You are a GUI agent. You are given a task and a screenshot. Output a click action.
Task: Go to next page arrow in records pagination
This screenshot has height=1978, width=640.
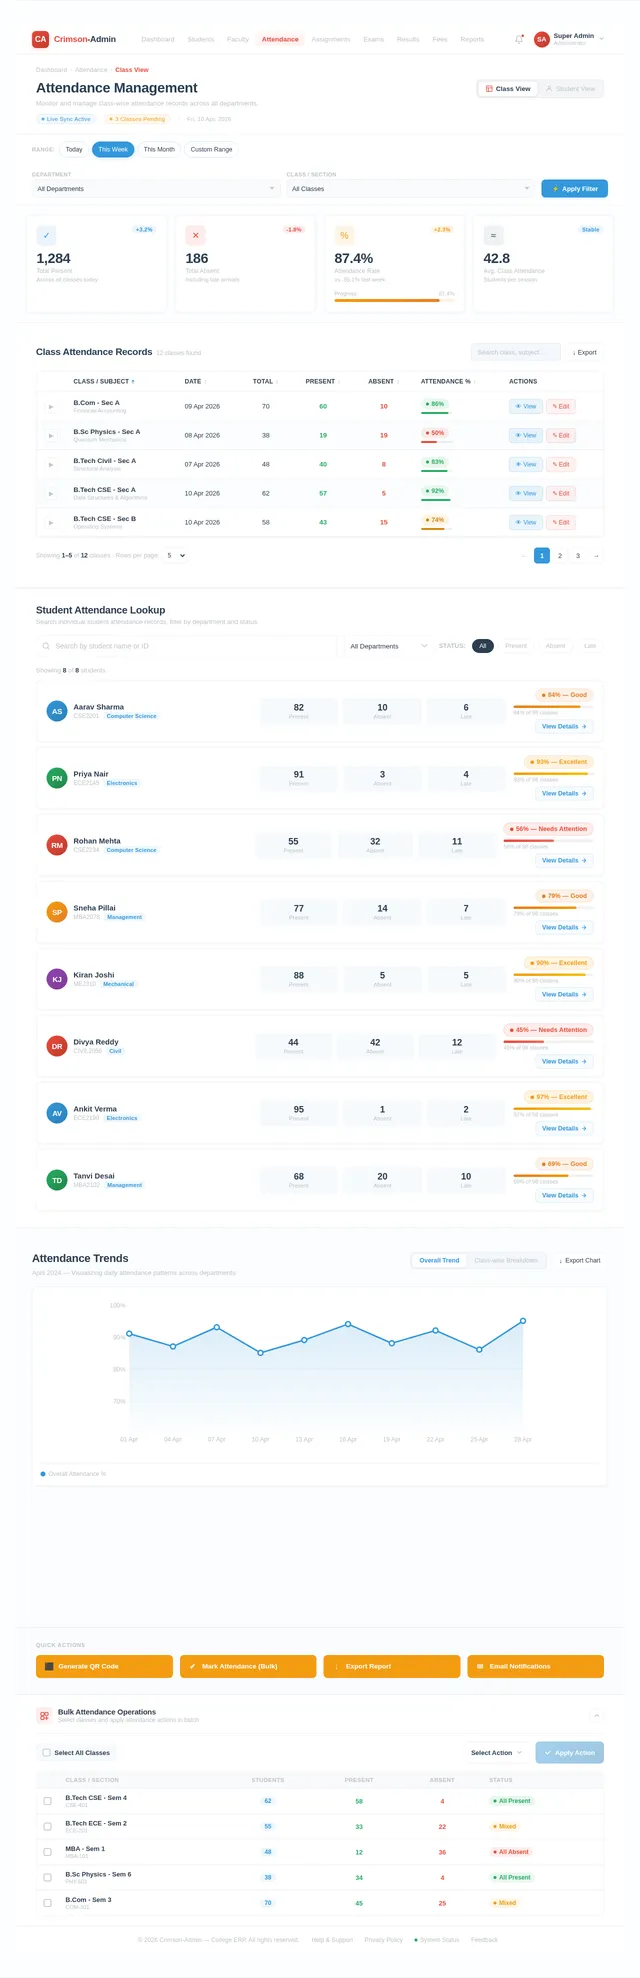click(596, 555)
